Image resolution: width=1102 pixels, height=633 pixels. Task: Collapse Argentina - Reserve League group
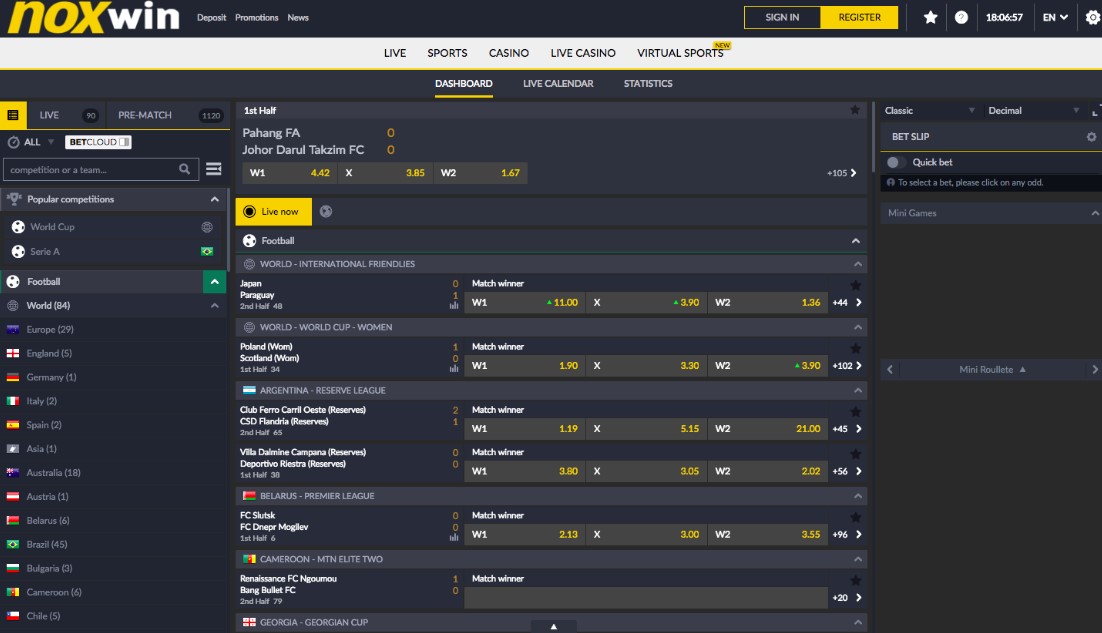pos(857,391)
